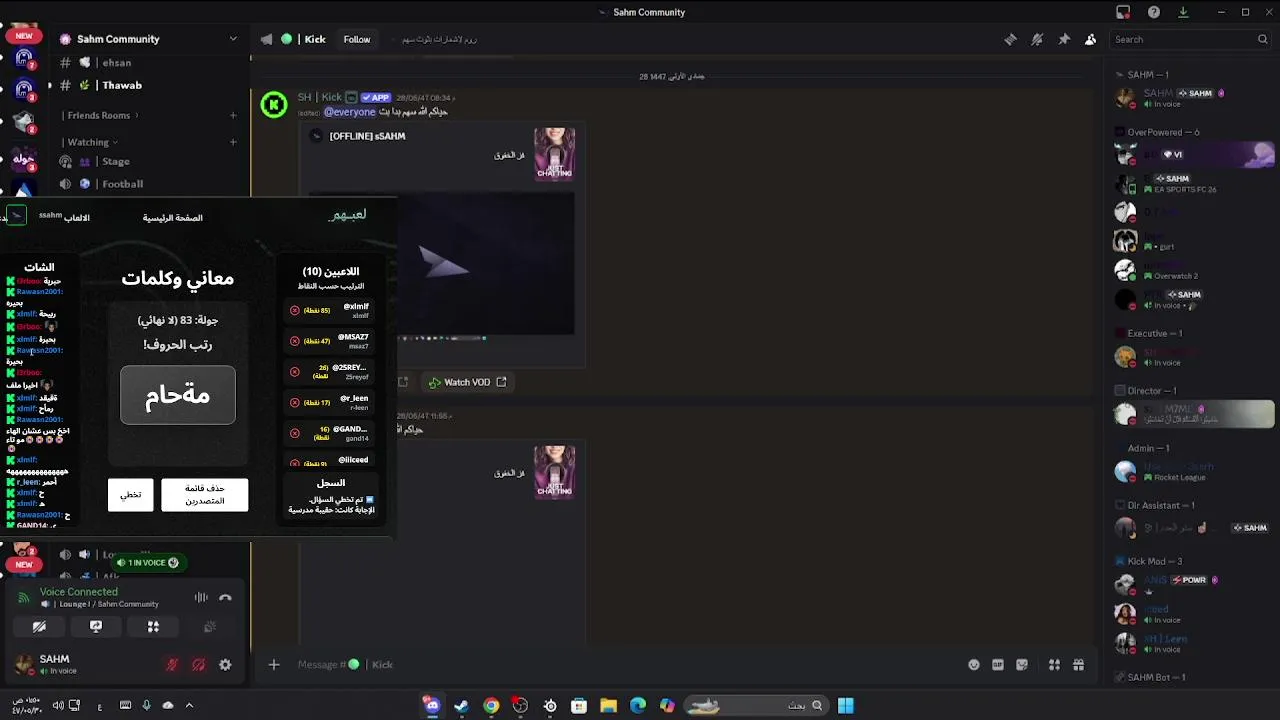The image size is (1280, 720).
Task: Click the 1 IN VOICE indicator
Action: pyautogui.click(x=147, y=563)
